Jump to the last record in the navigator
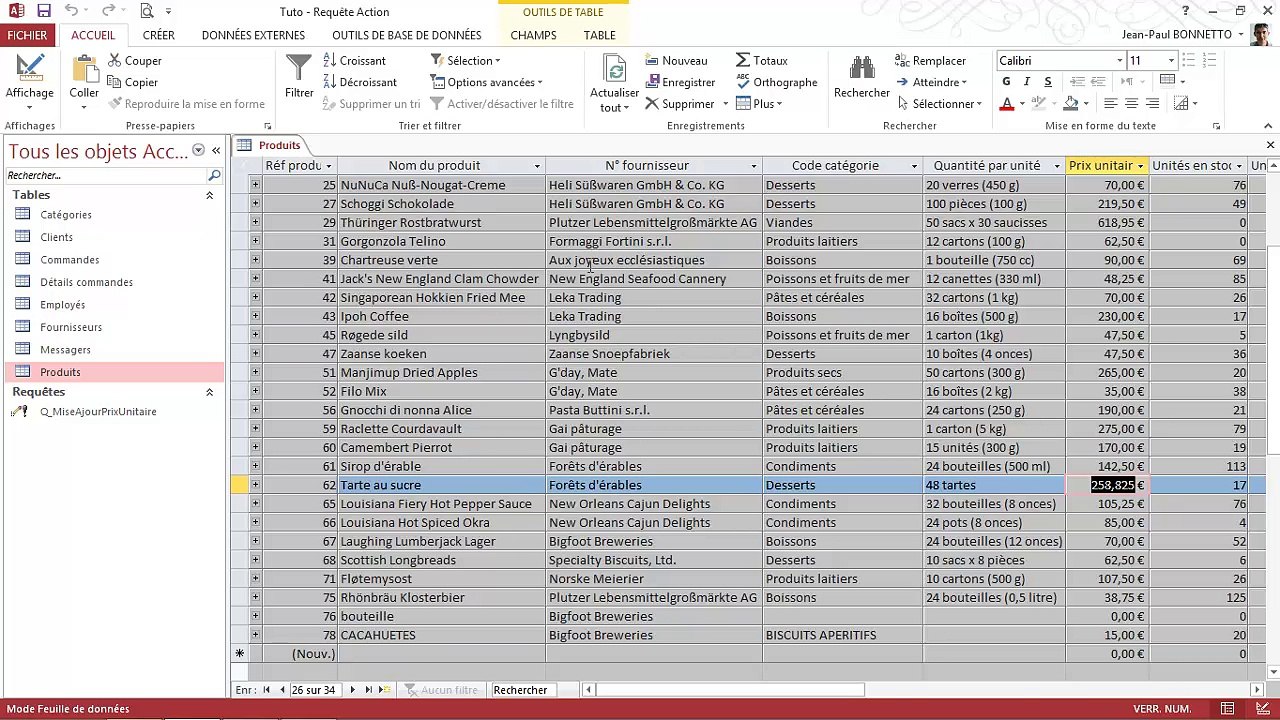The image size is (1280, 720). click(369, 690)
